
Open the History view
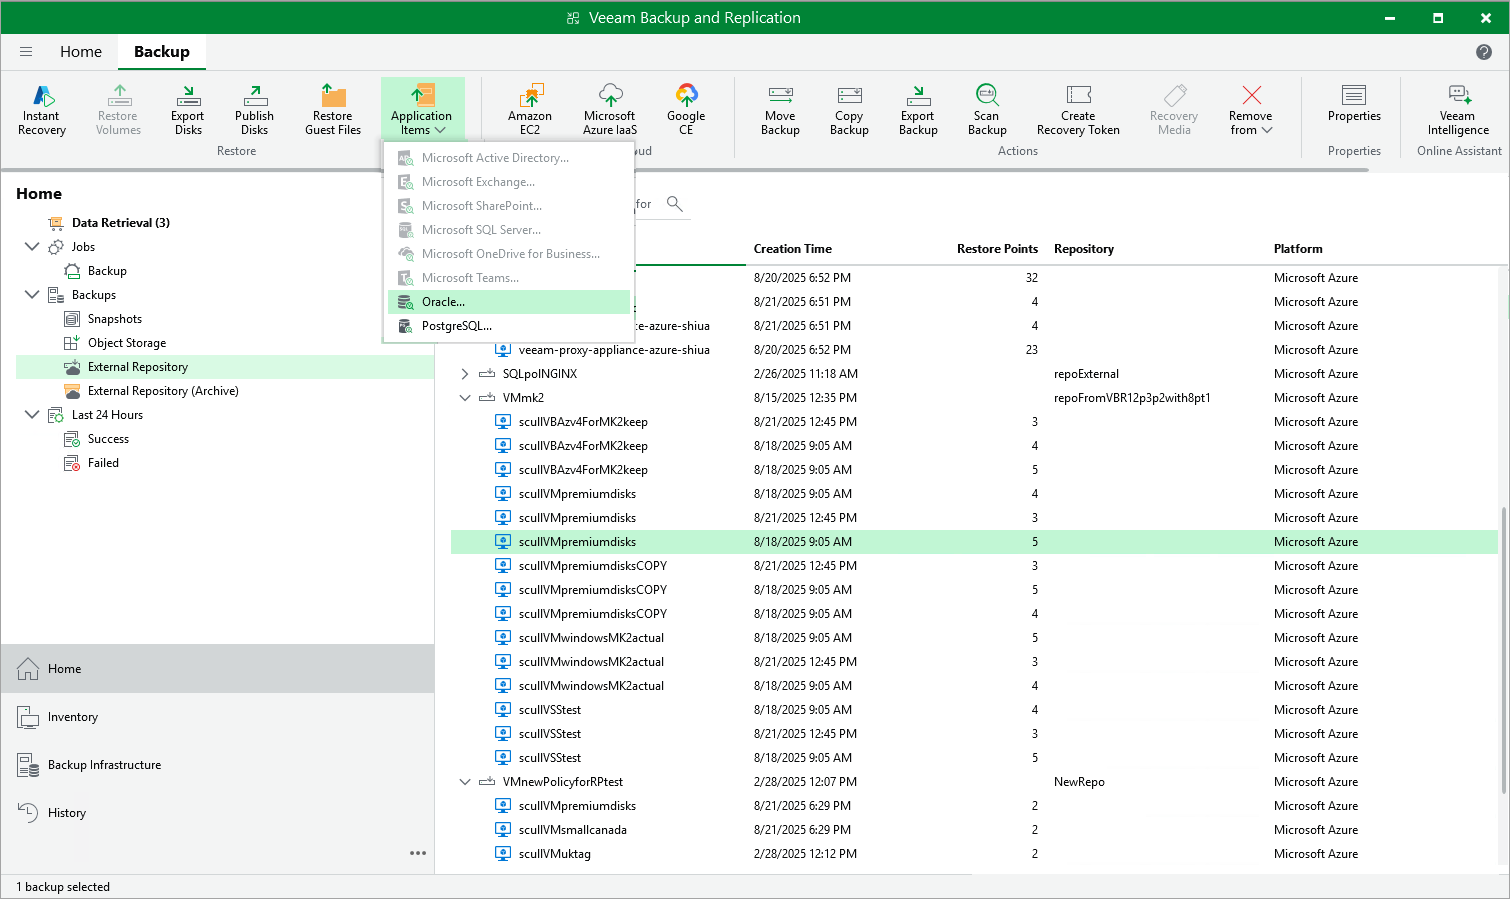pos(217,813)
